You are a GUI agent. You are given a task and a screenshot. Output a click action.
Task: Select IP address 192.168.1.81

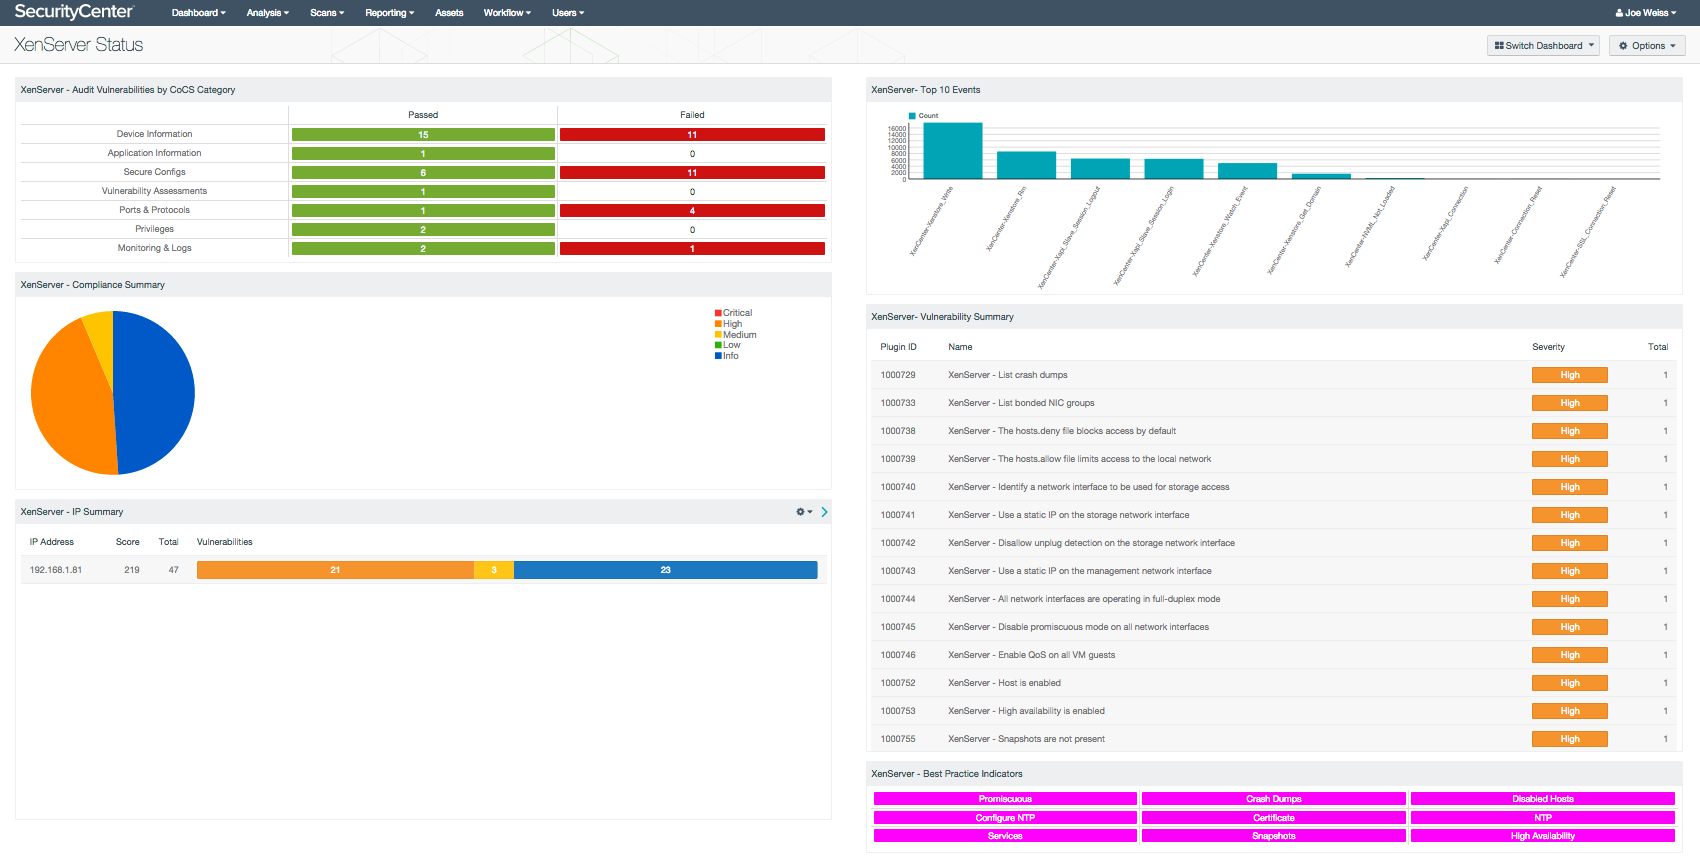coord(56,570)
